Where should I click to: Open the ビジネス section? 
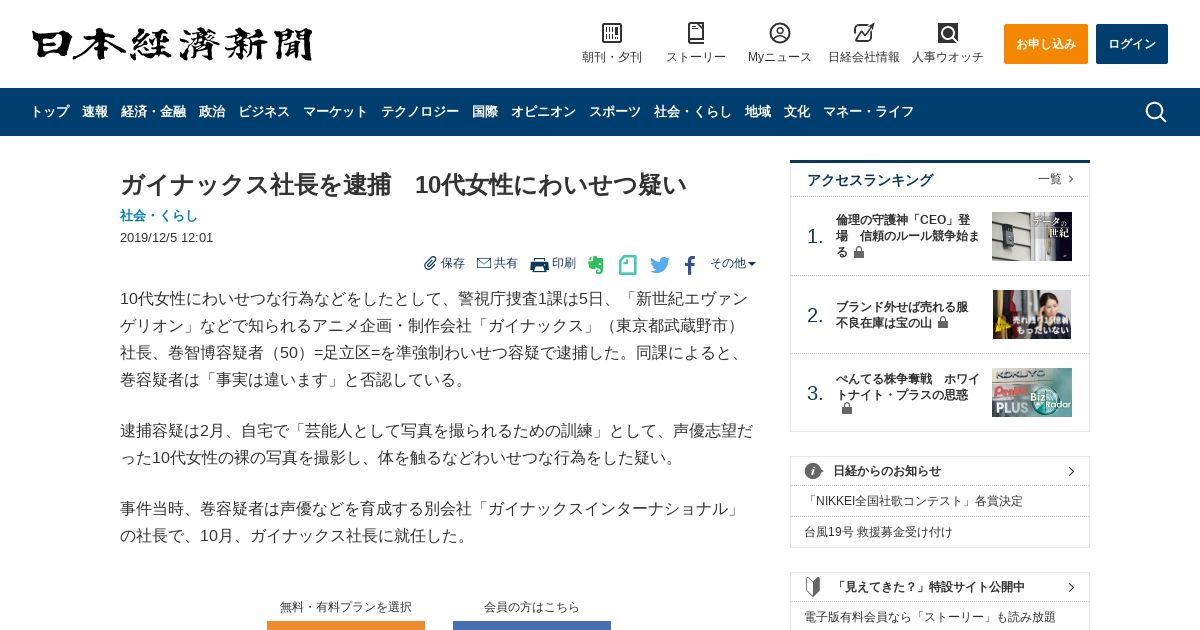pyautogui.click(x=264, y=112)
